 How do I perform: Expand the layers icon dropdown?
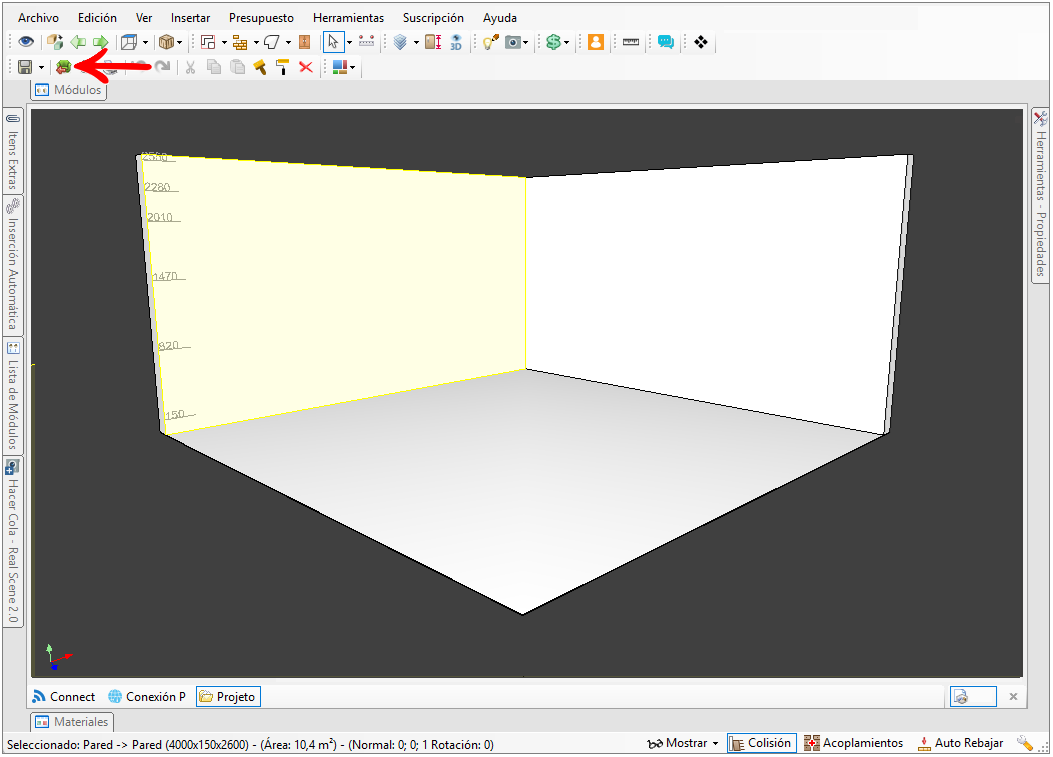tap(416, 42)
